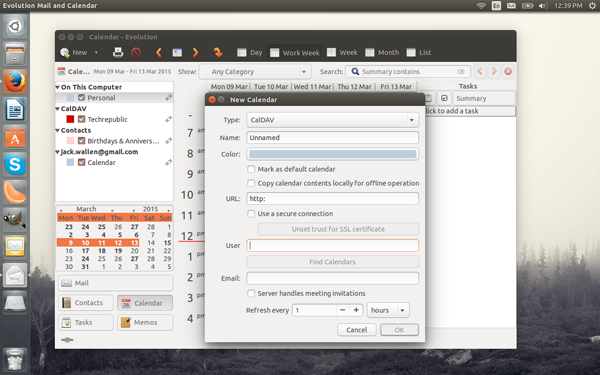This screenshot has height=375, width=600.
Task: Open the New item button in Evolution toolbar
Action: tap(73, 52)
